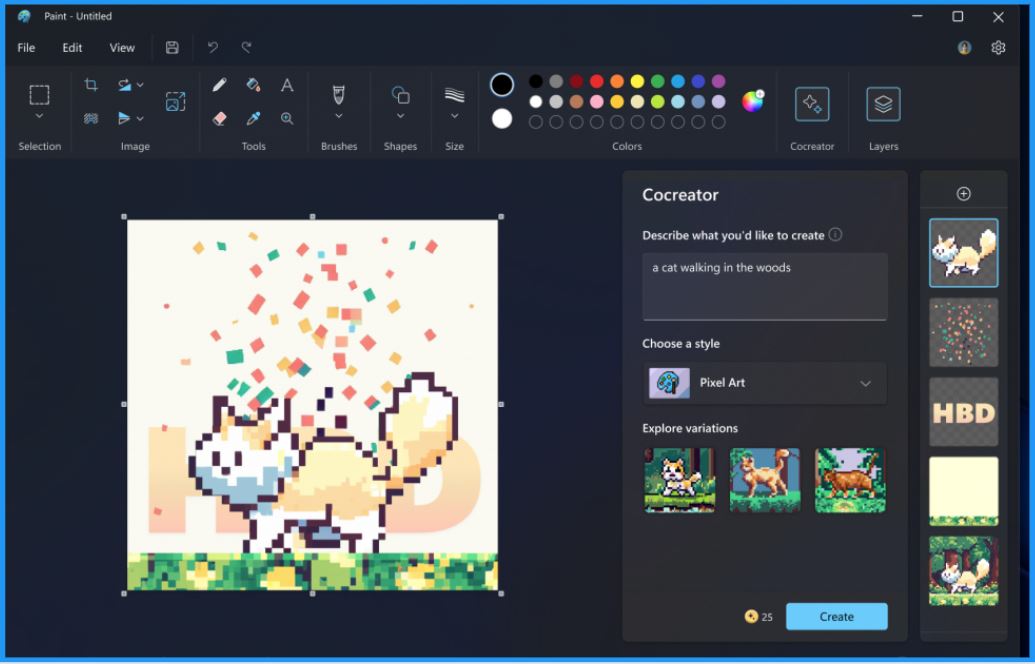
Task: Click the Save icon
Action: coord(172,48)
